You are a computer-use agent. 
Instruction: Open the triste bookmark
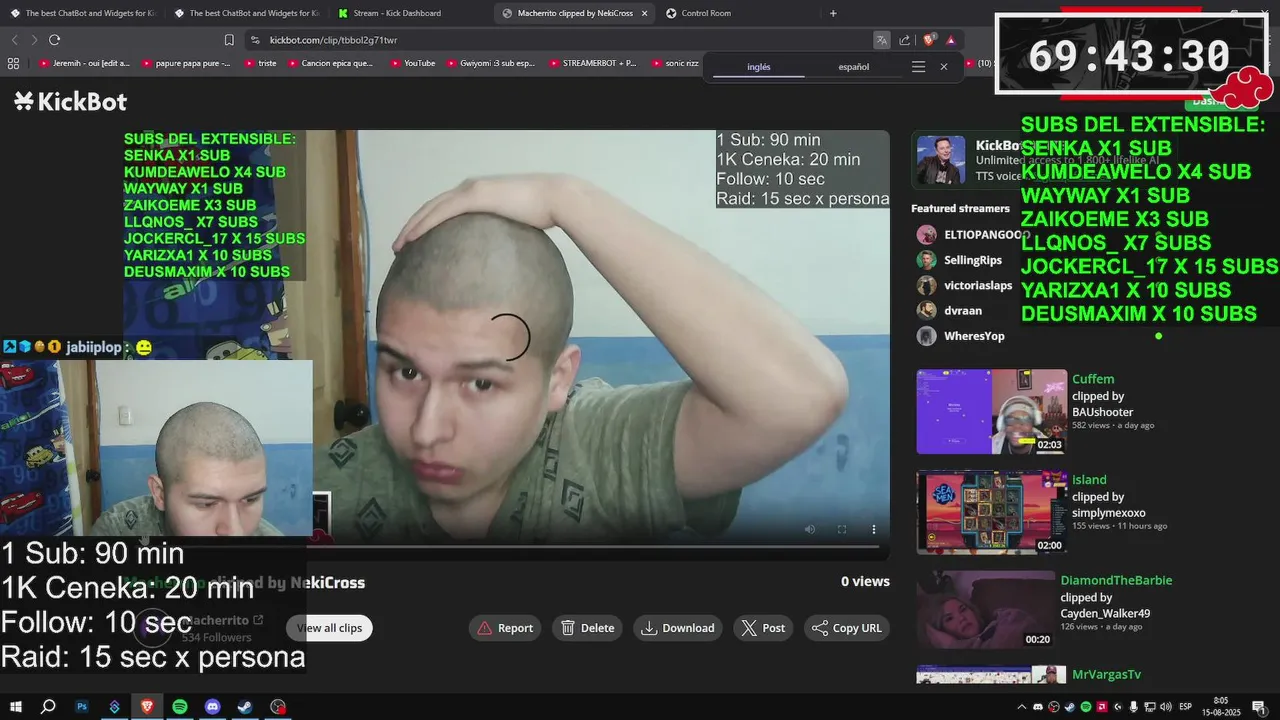pos(260,63)
